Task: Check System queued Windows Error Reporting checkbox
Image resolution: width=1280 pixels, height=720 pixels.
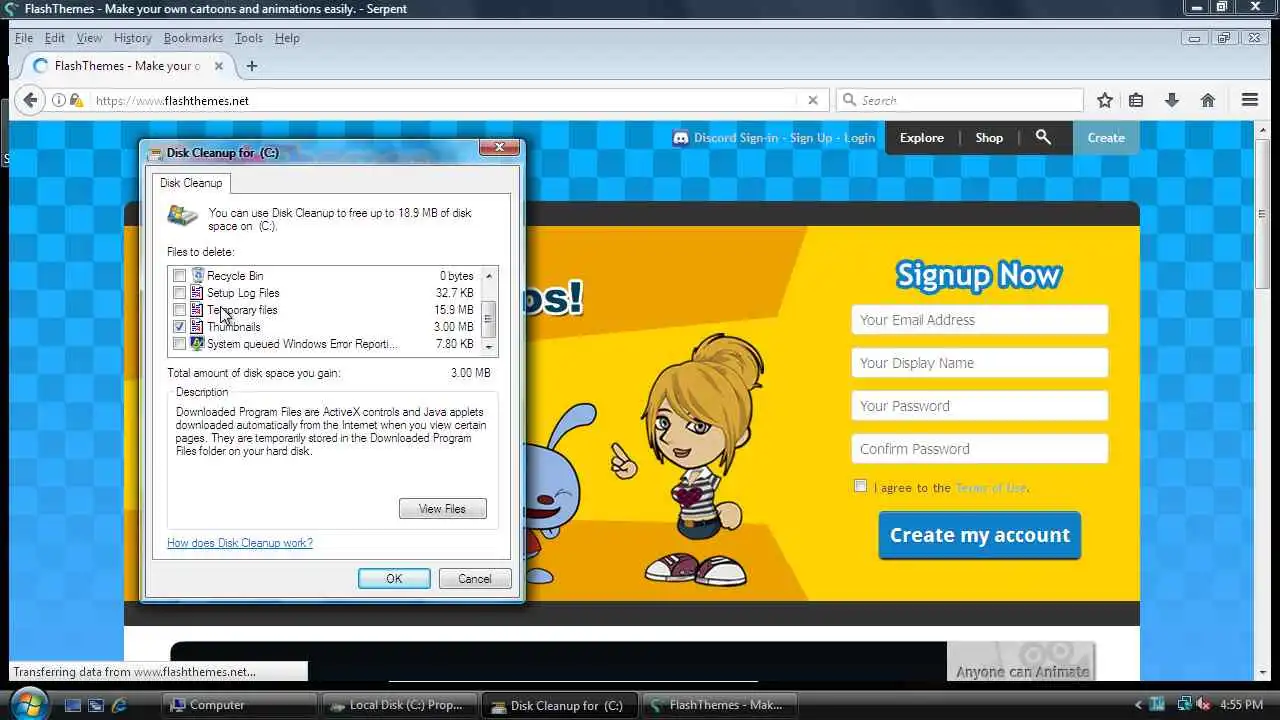Action: click(179, 344)
